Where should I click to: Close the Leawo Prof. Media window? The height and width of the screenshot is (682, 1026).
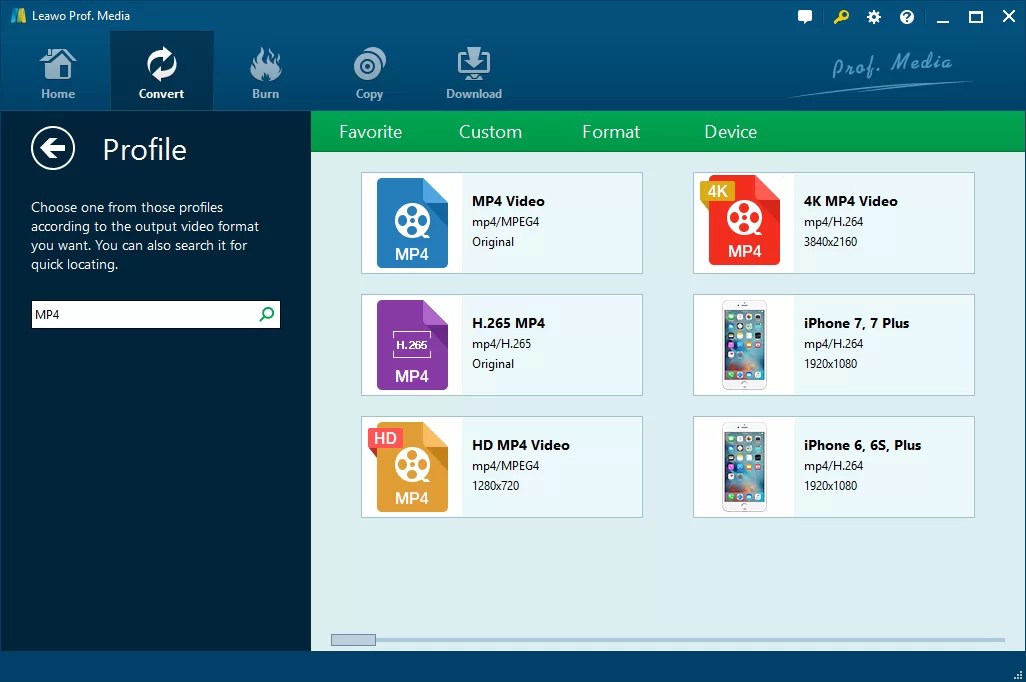tap(1009, 16)
